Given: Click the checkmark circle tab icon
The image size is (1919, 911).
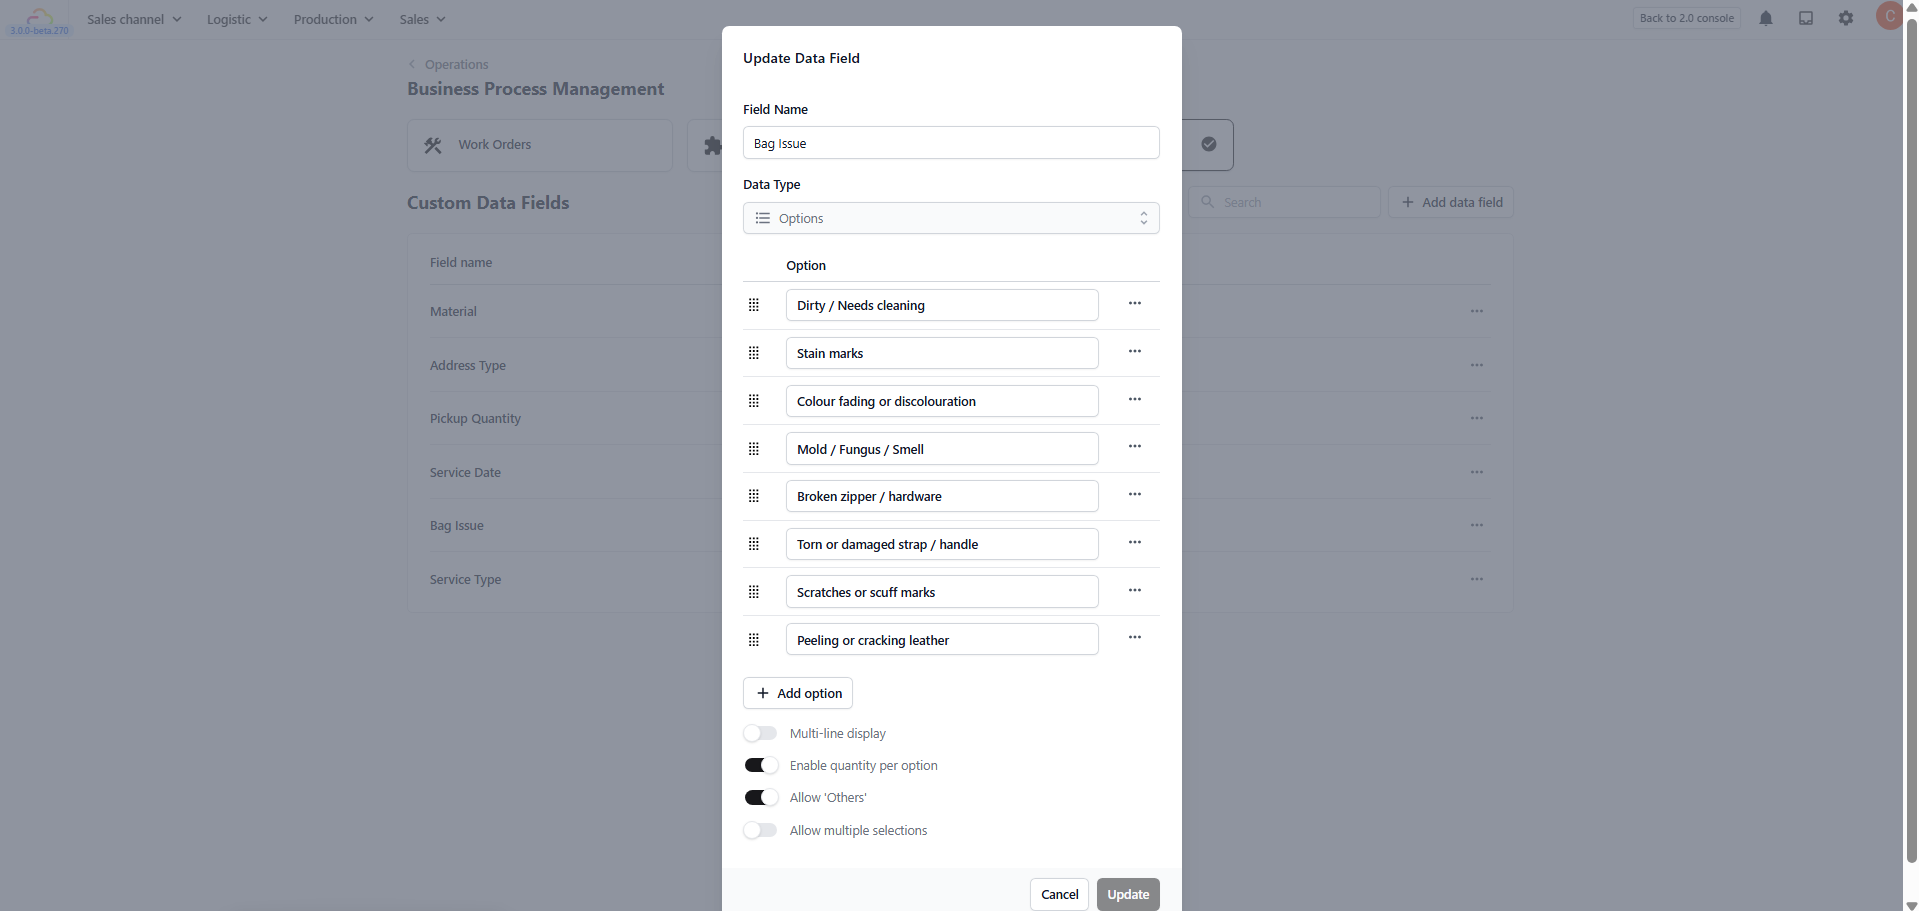Looking at the screenshot, I should point(1209,144).
